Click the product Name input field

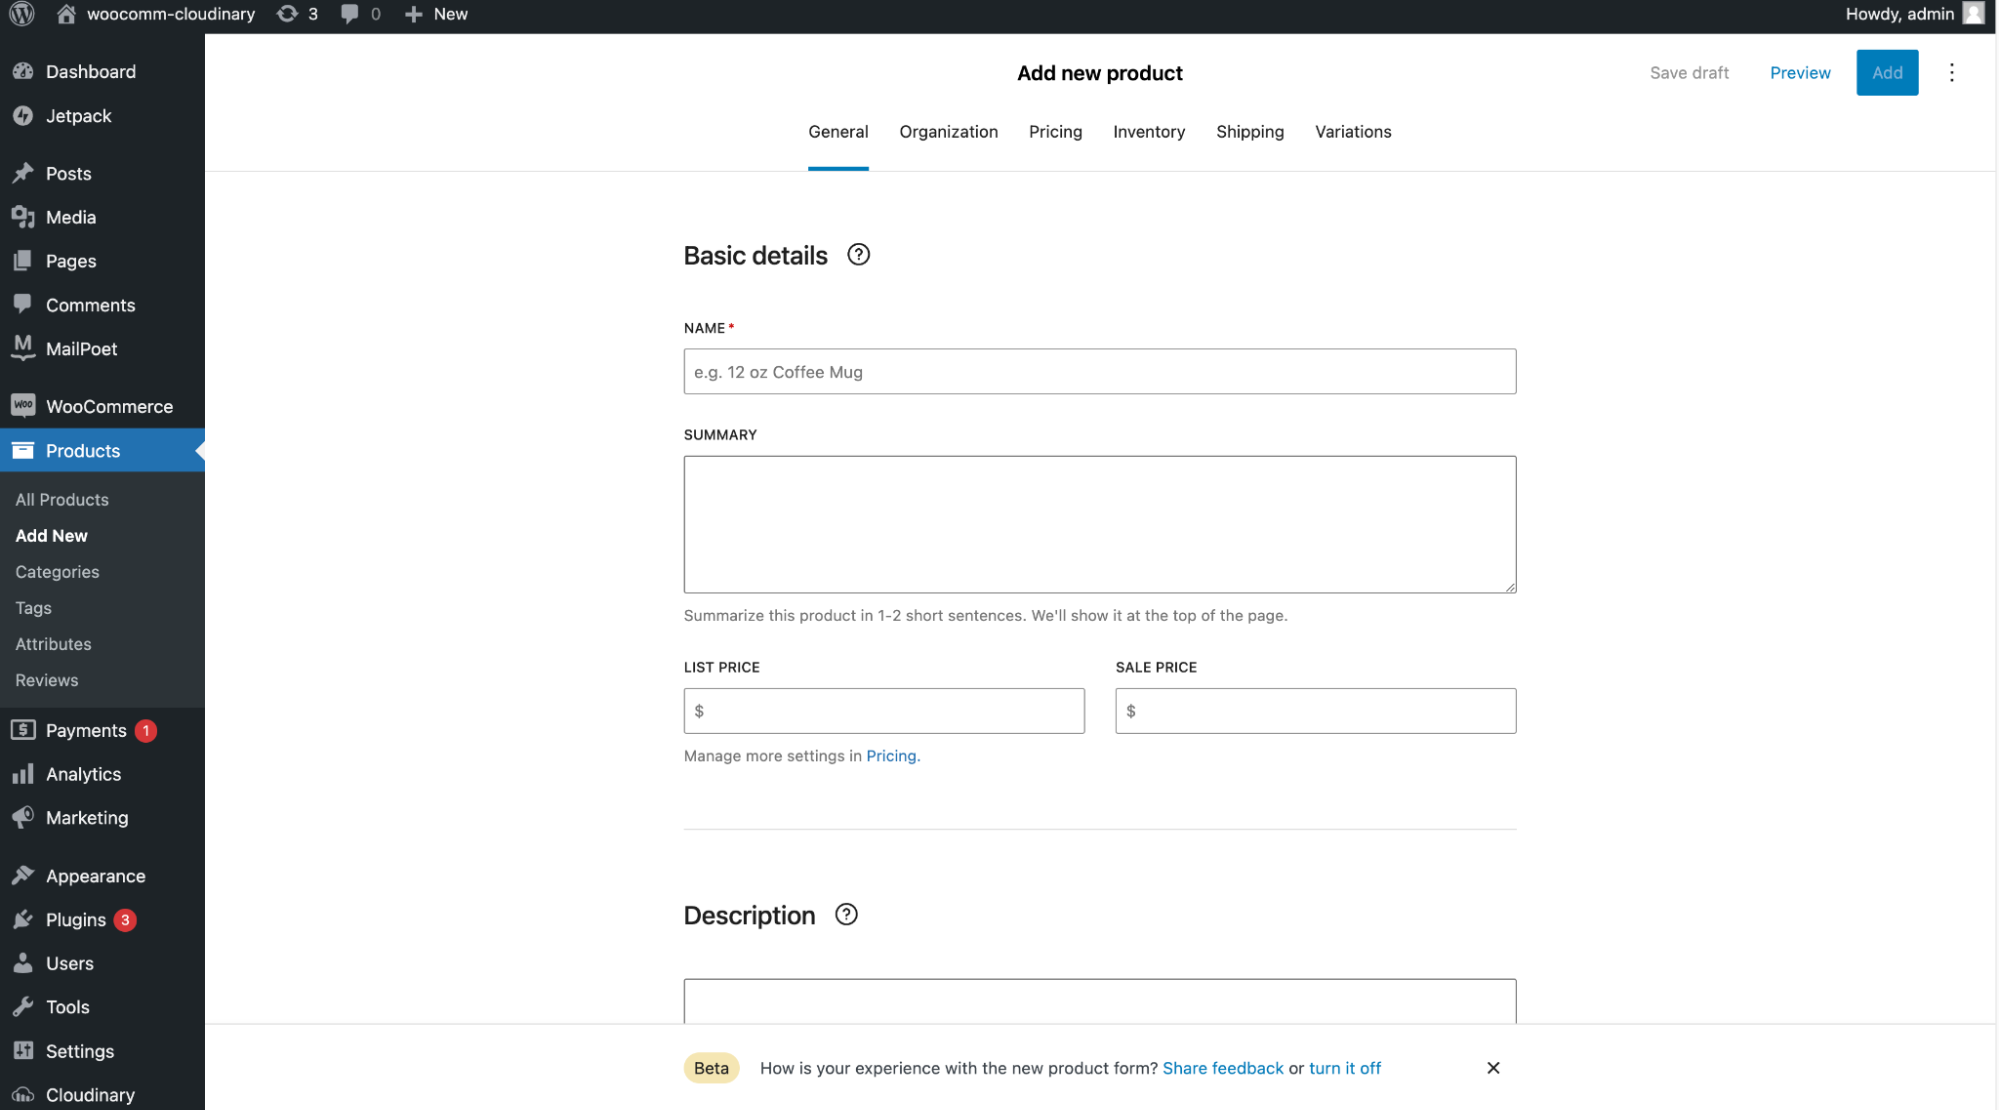(x=1099, y=371)
